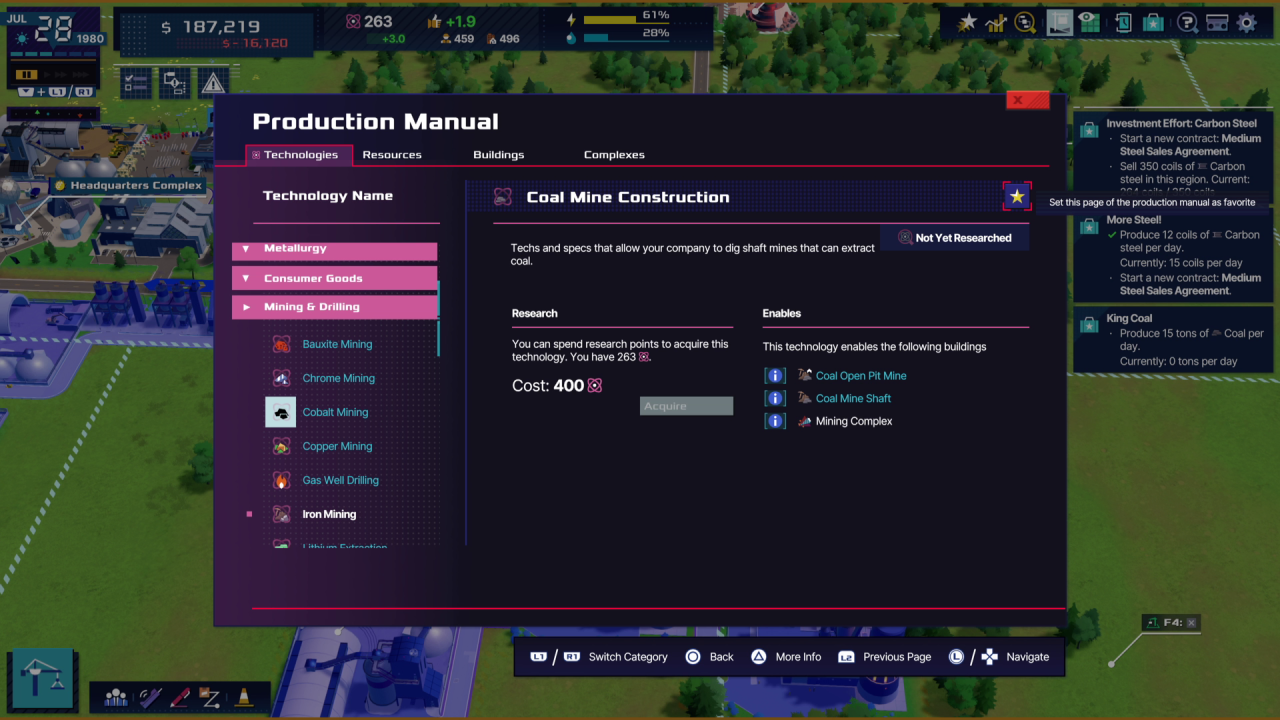Open the warning alerts triangle icon

(x=212, y=83)
